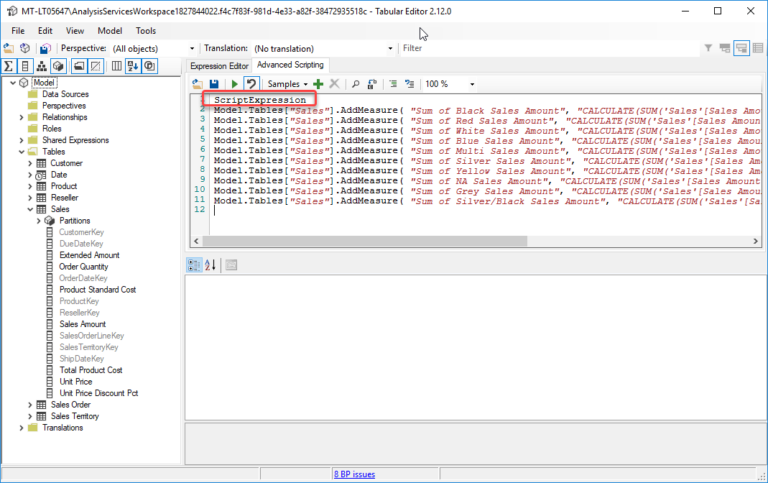The height and width of the screenshot is (483, 768).
Task: Toggle Show Hidden Objects button
Action: click(x=96, y=66)
